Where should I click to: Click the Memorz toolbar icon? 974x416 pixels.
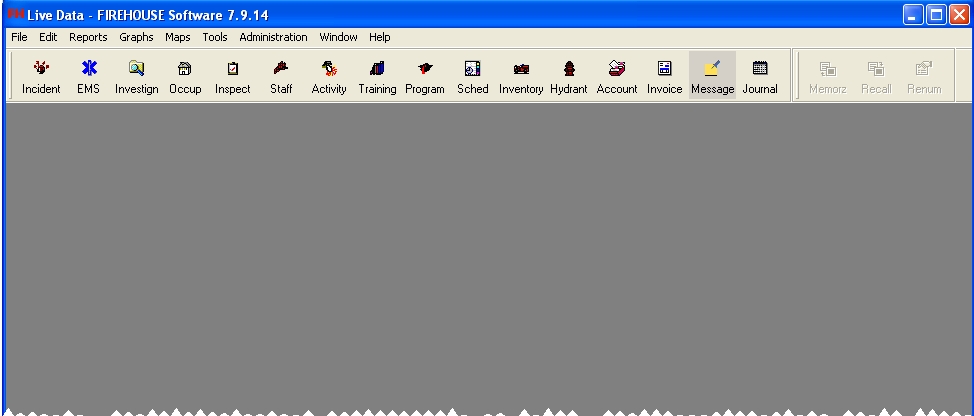click(x=827, y=76)
